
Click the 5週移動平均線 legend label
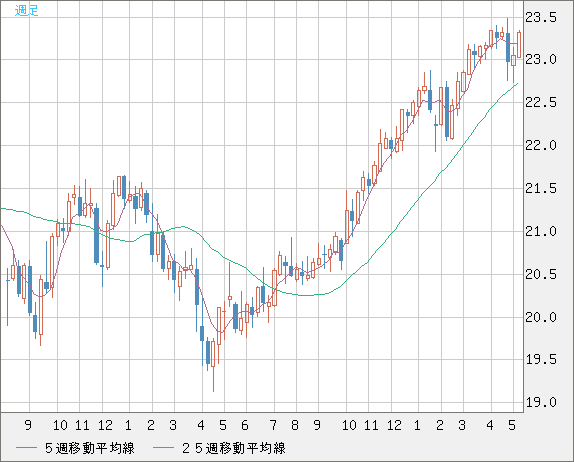point(90,448)
